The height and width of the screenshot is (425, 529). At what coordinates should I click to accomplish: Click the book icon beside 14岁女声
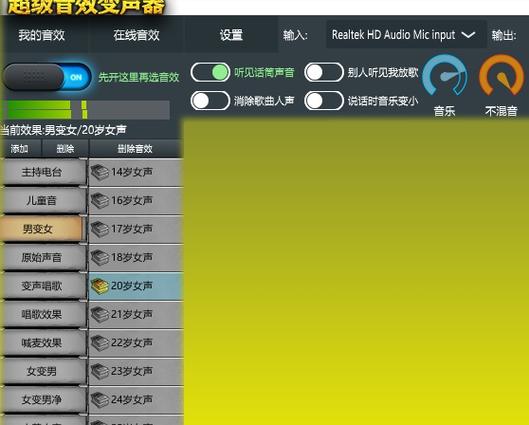(x=100, y=172)
